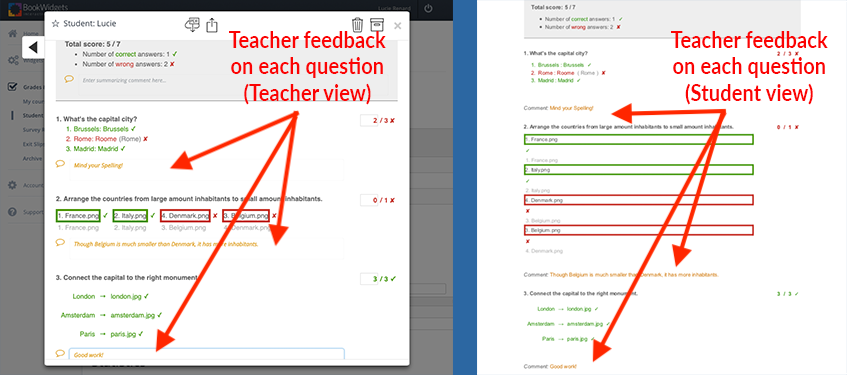Open the Widgets gears icon in the sidebar
847x375 pixels.
(x=13, y=60)
